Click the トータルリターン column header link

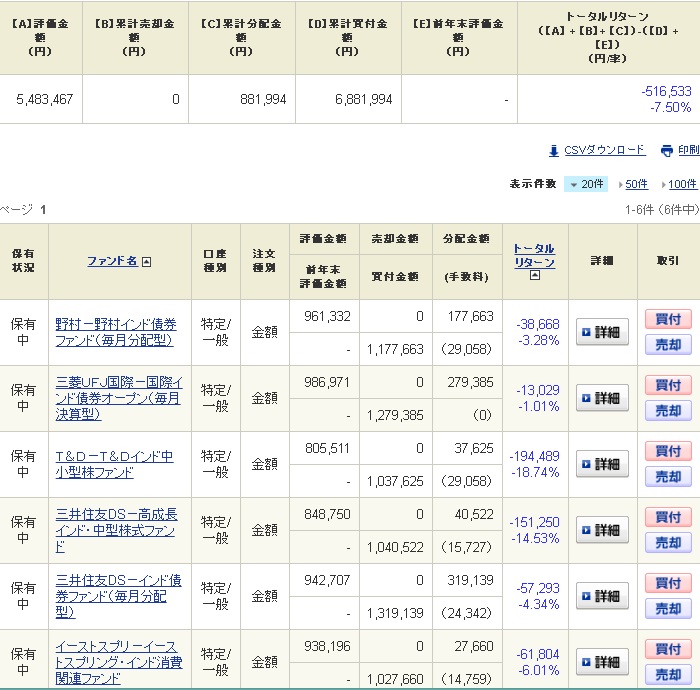[534, 255]
